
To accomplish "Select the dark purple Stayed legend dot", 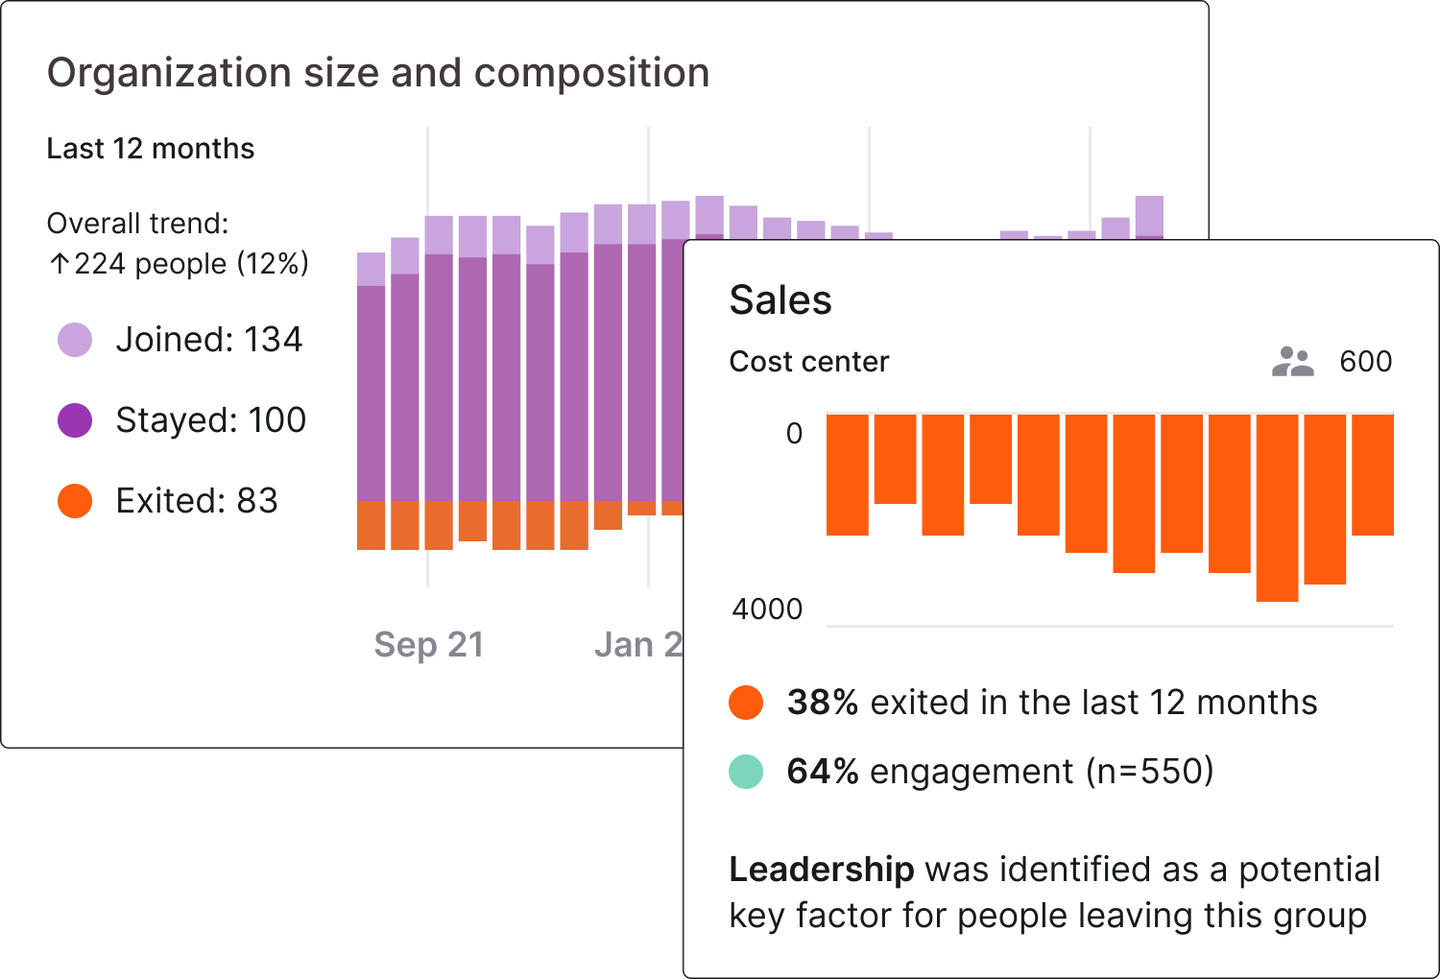I will coord(75,421).
